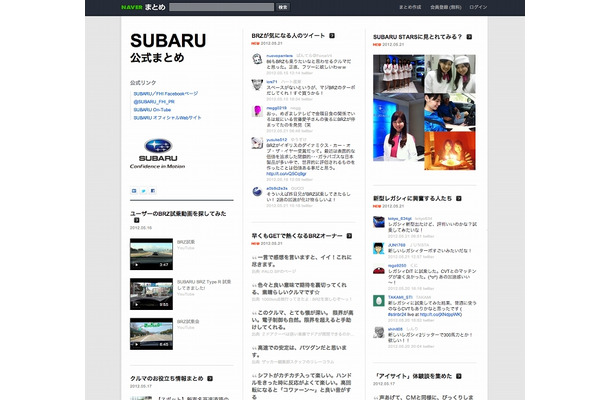The width and height of the screenshot is (610, 400).
Task: Open arrow icon beside SUBARU STARSに見とれてみる？
Action: coord(469,37)
